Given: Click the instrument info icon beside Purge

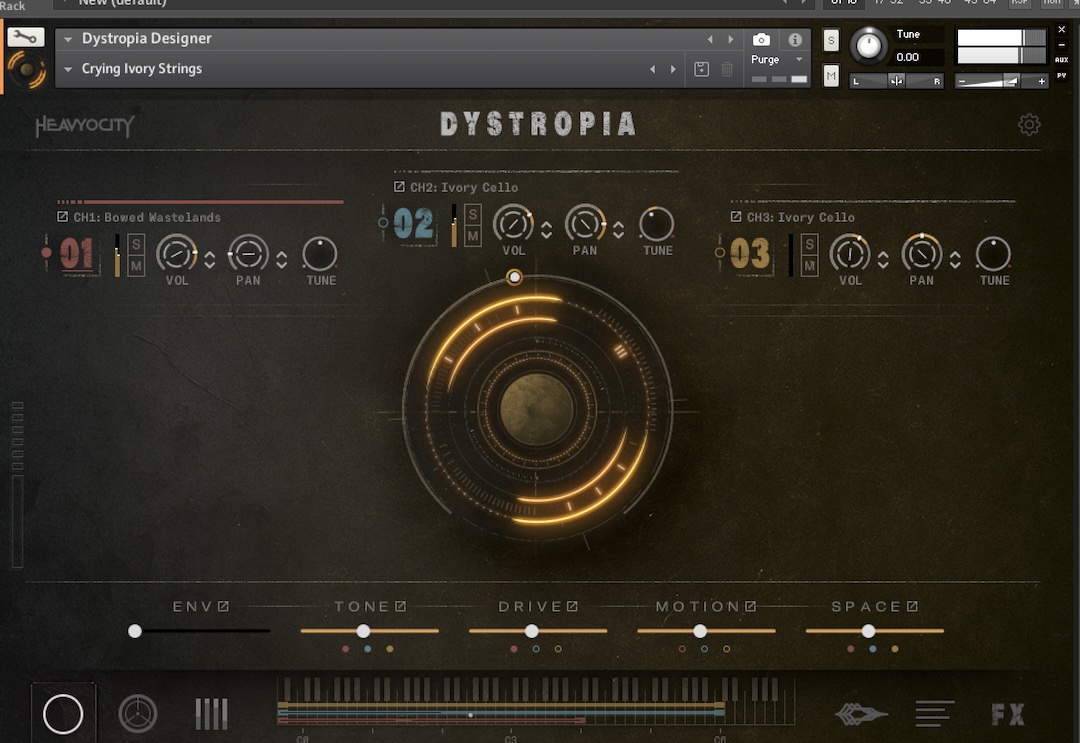Looking at the screenshot, I should tap(793, 38).
